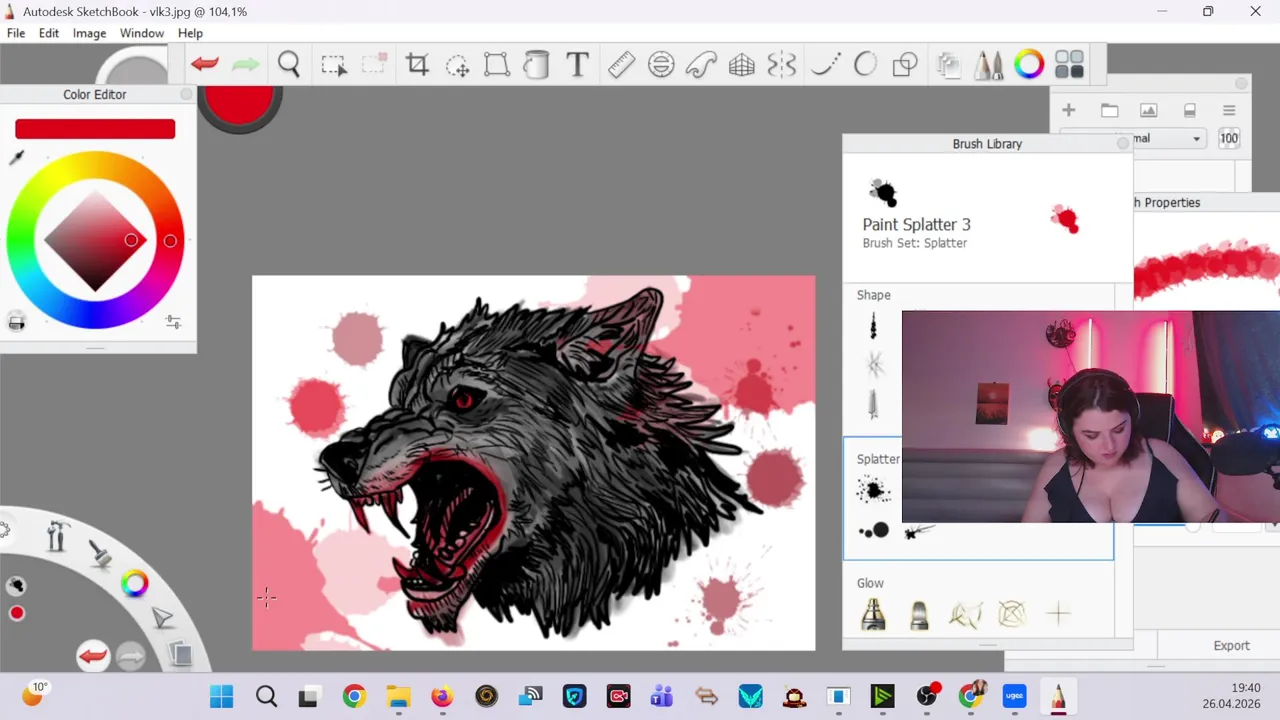Viewport: 1280px width, 720px height.
Task: Open the Windows Start menu
Action: click(x=222, y=696)
